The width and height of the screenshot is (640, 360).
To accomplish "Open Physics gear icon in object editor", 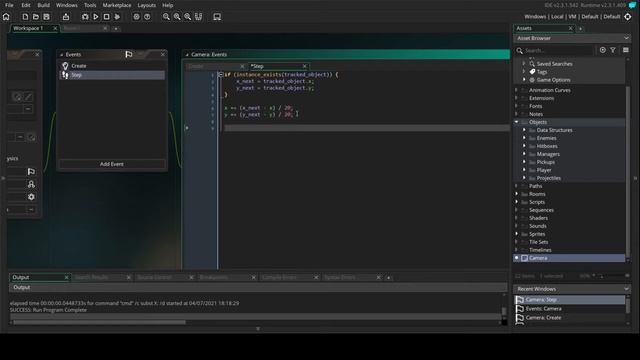I will coord(31,197).
